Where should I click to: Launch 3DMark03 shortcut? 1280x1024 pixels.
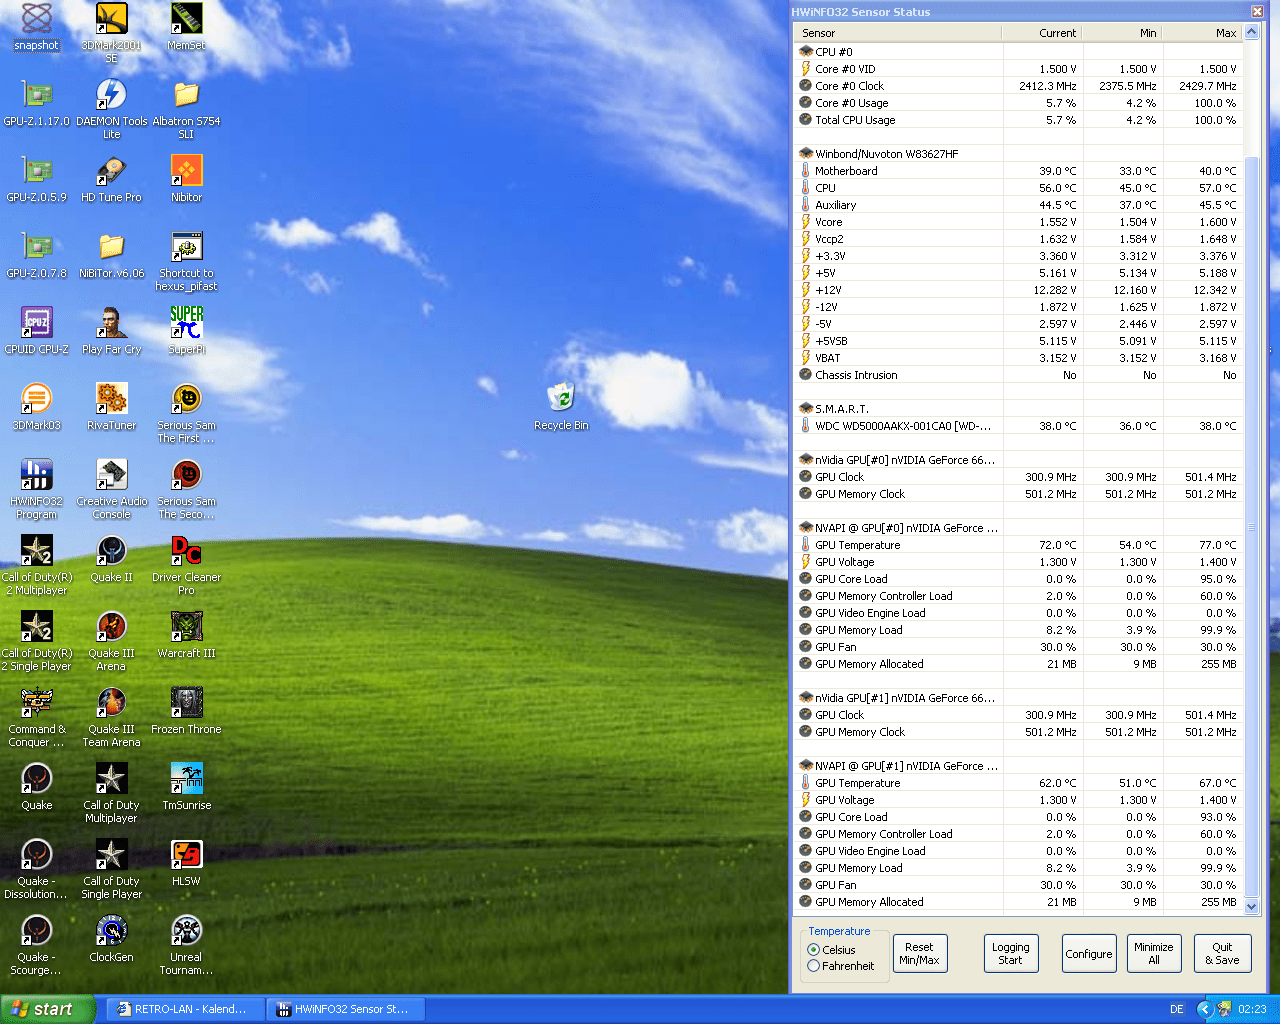(36, 407)
